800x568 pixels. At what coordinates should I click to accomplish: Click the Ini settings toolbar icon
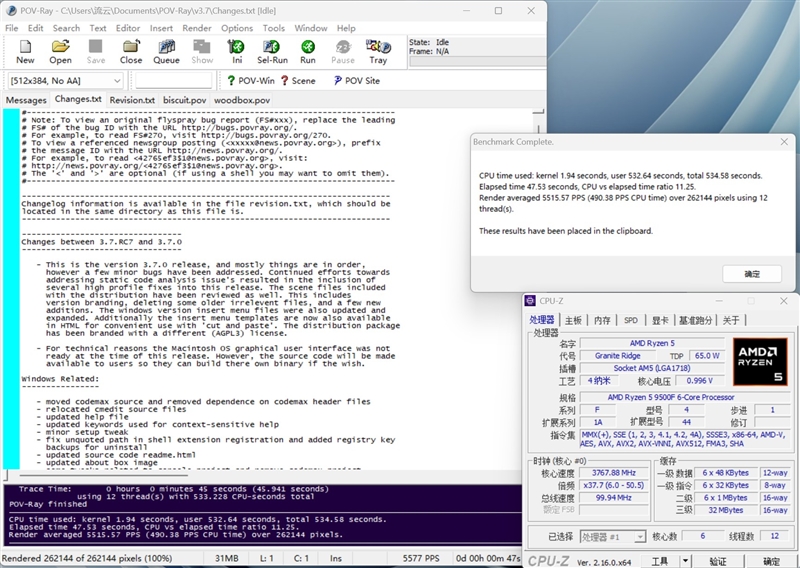tap(237, 51)
